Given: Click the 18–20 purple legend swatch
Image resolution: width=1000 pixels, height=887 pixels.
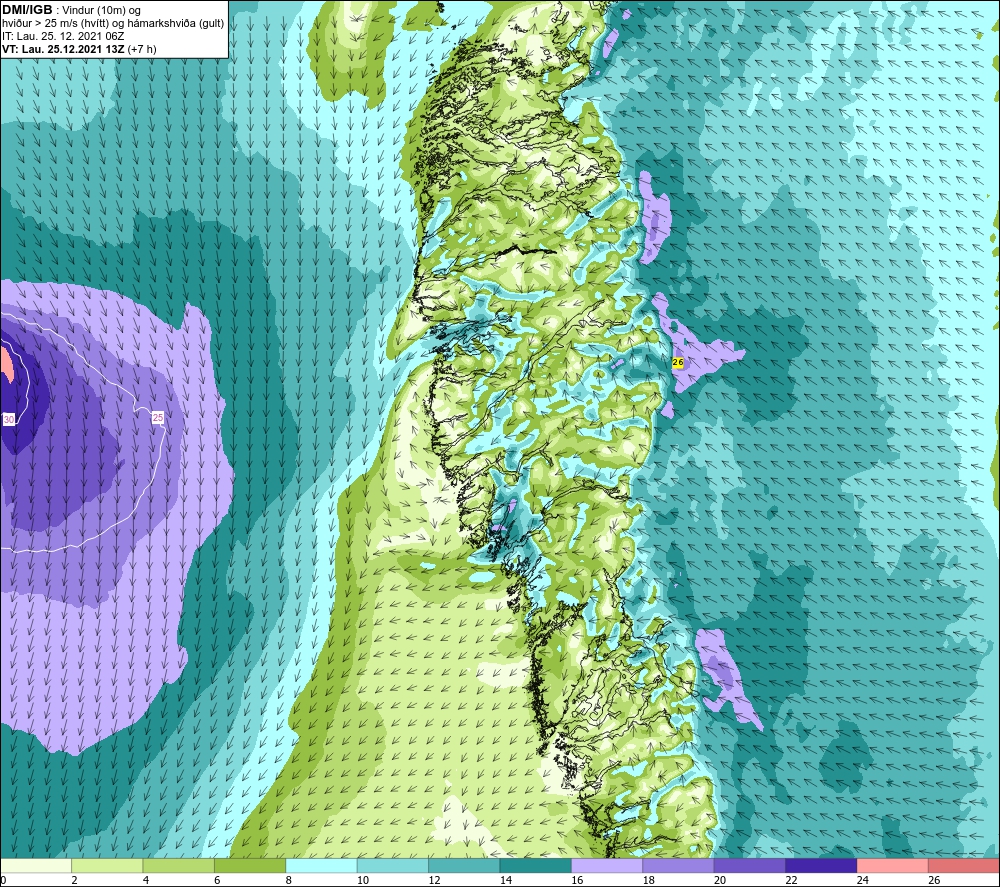Looking at the screenshot, I should (x=679, y=866).
